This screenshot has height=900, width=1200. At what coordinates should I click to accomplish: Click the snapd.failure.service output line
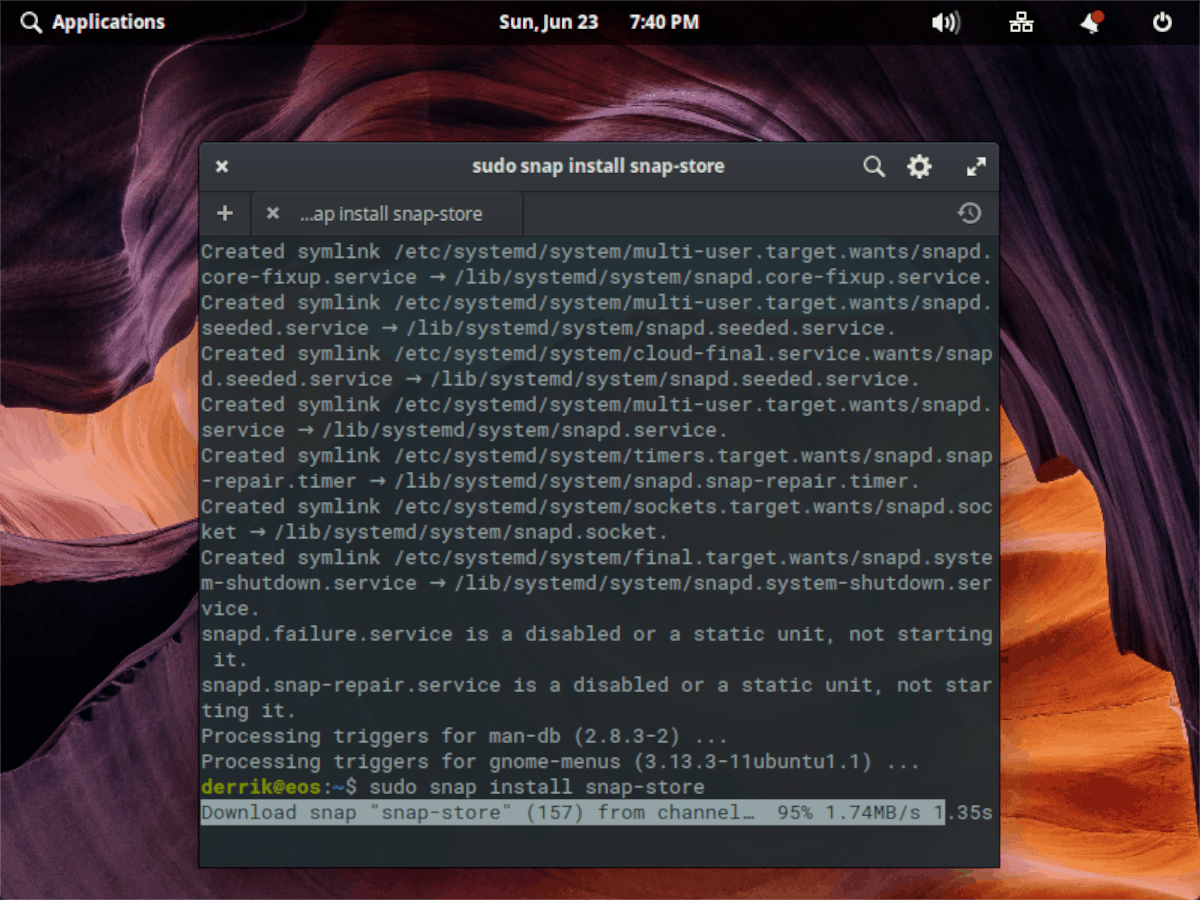596,633
